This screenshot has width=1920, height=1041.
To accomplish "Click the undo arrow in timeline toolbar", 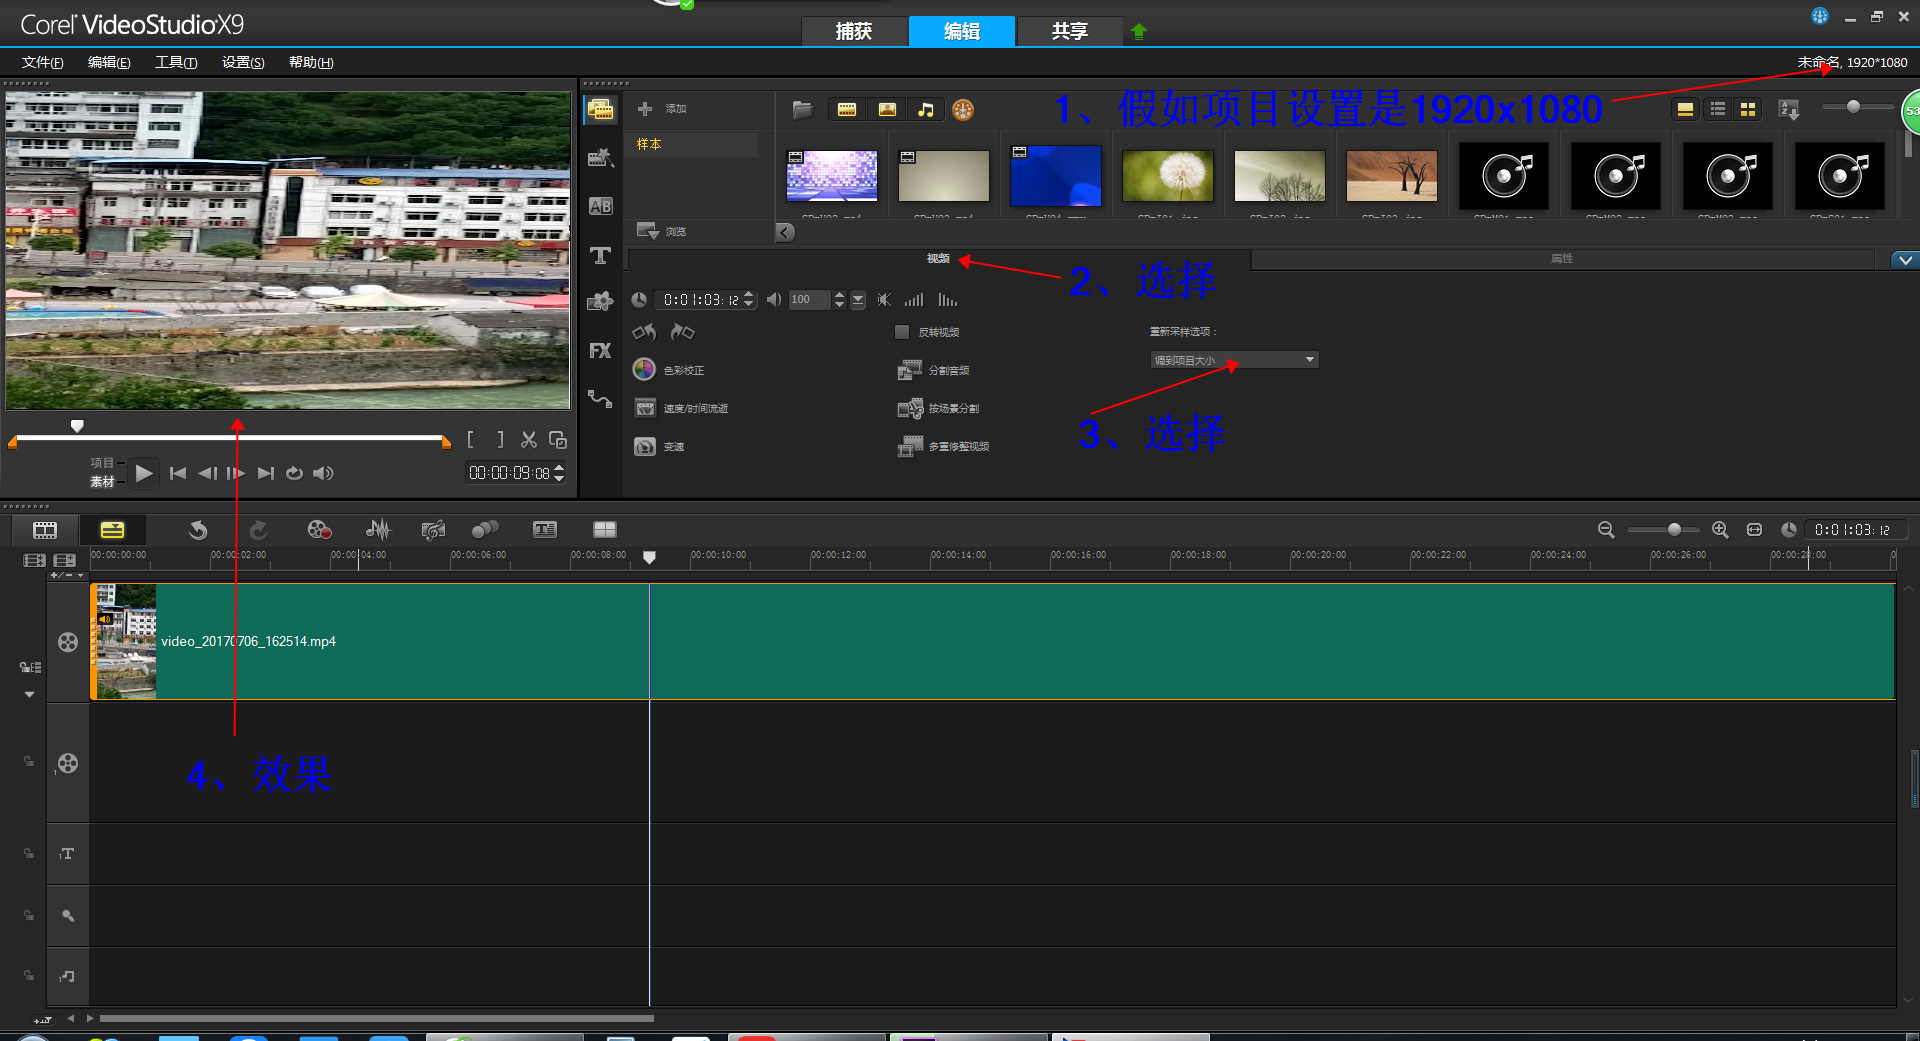I will [x=198, y=530].
